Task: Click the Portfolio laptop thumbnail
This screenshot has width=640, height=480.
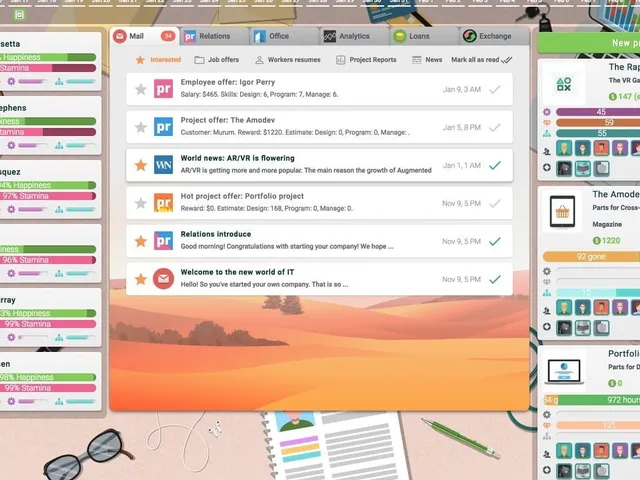Action: 564,371
